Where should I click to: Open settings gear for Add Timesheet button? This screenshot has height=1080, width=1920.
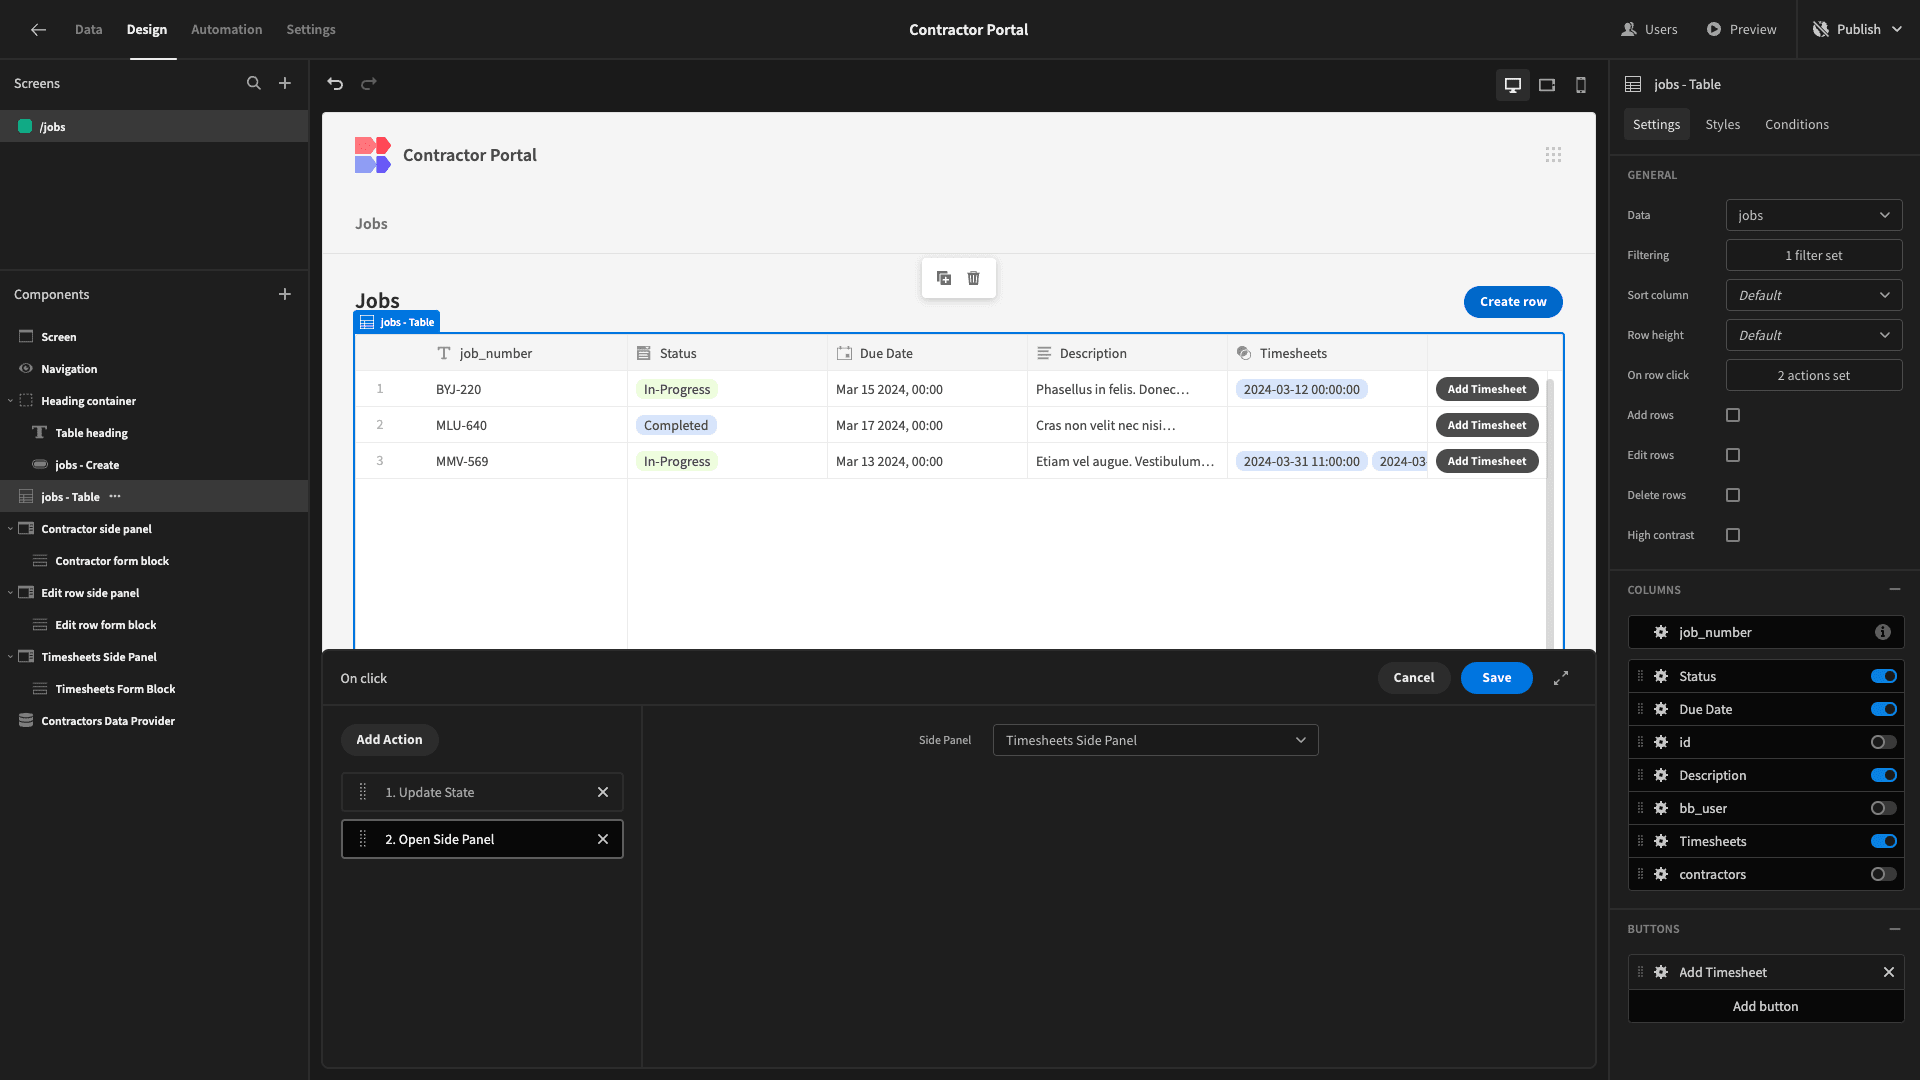tap(1661, 973)
